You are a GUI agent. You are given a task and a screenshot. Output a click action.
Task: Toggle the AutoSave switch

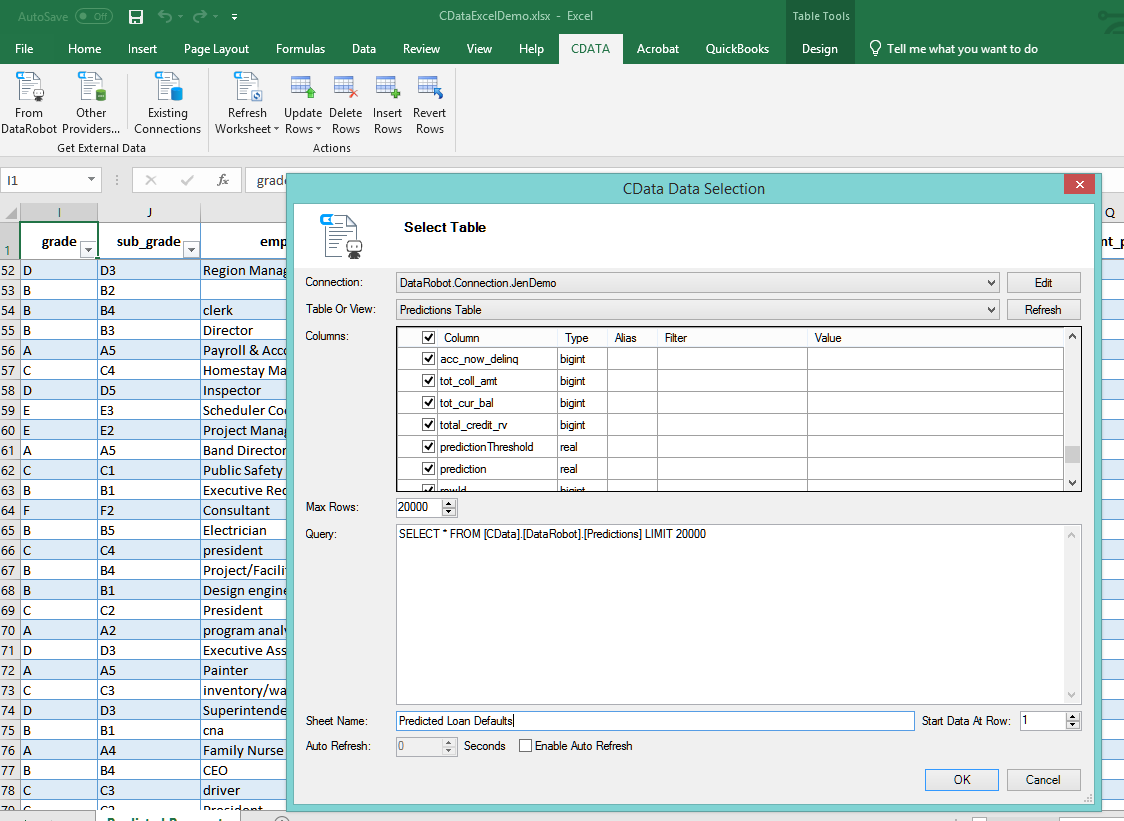93,16
